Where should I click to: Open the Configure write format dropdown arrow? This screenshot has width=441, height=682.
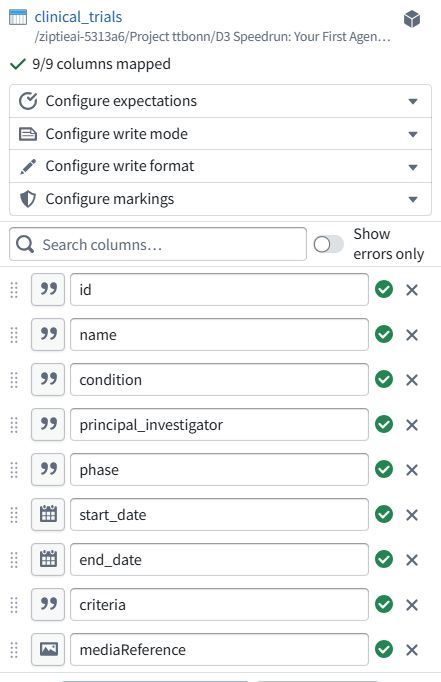413,167
